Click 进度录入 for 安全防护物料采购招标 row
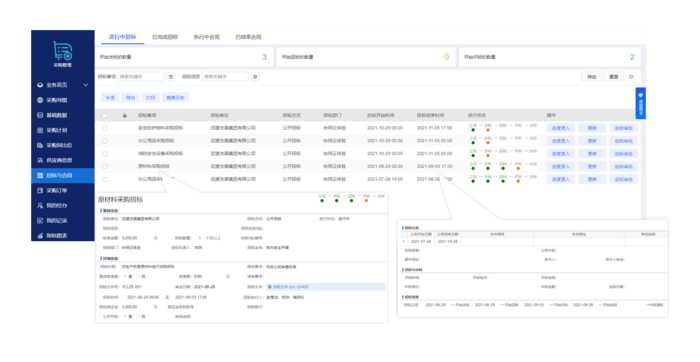 561,128
